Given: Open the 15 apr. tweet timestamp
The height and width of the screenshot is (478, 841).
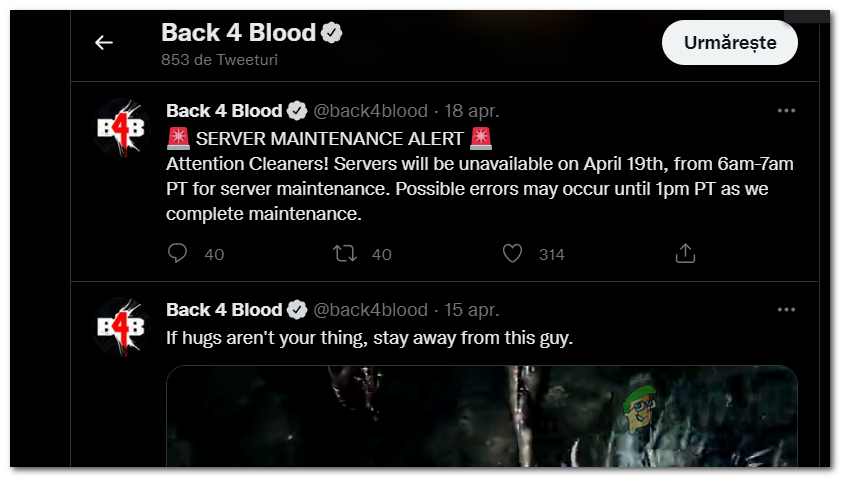Looking at the screenshot, I should tap(472, 309).
